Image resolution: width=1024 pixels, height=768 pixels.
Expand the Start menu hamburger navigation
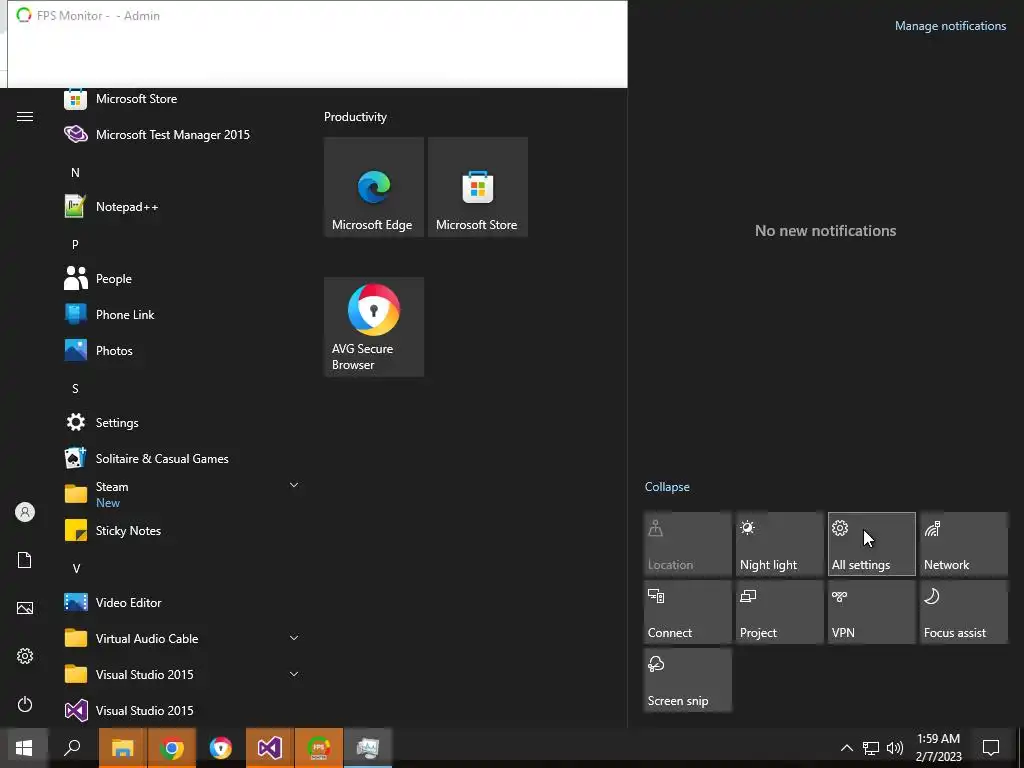pyautogui.click(x=25, y=117)
